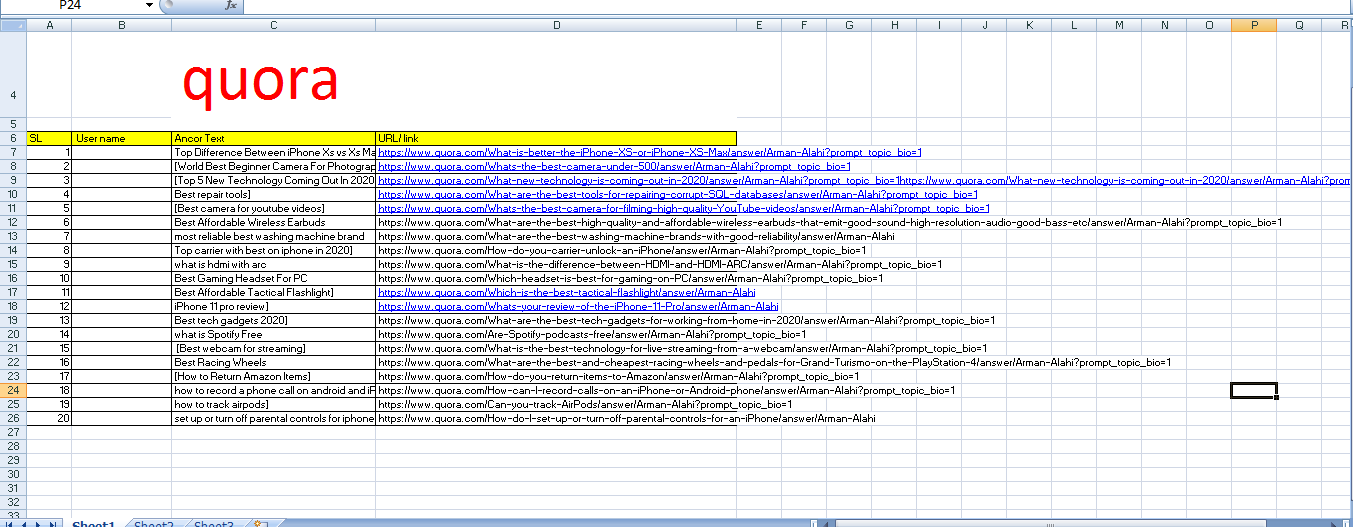Switch to the Sheet3 tab
1353x527 pixels.
click(213, 523)
